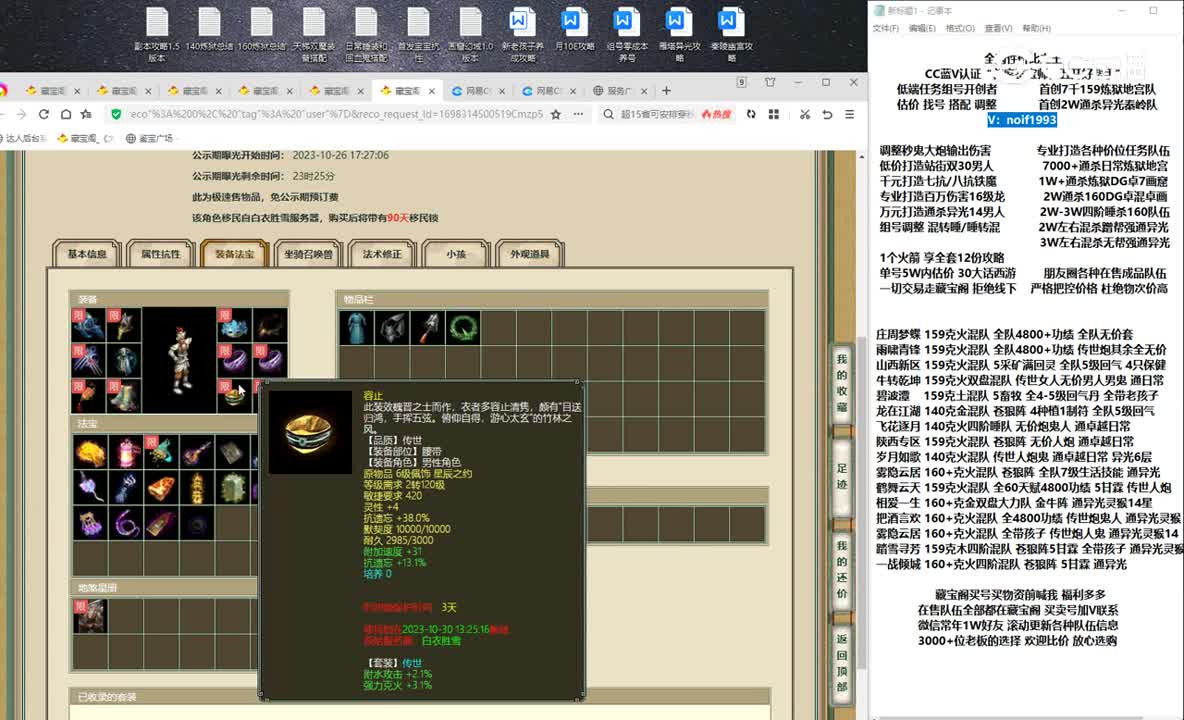
Task: Select the dark helmet in 物品栏
Action: 392,328
